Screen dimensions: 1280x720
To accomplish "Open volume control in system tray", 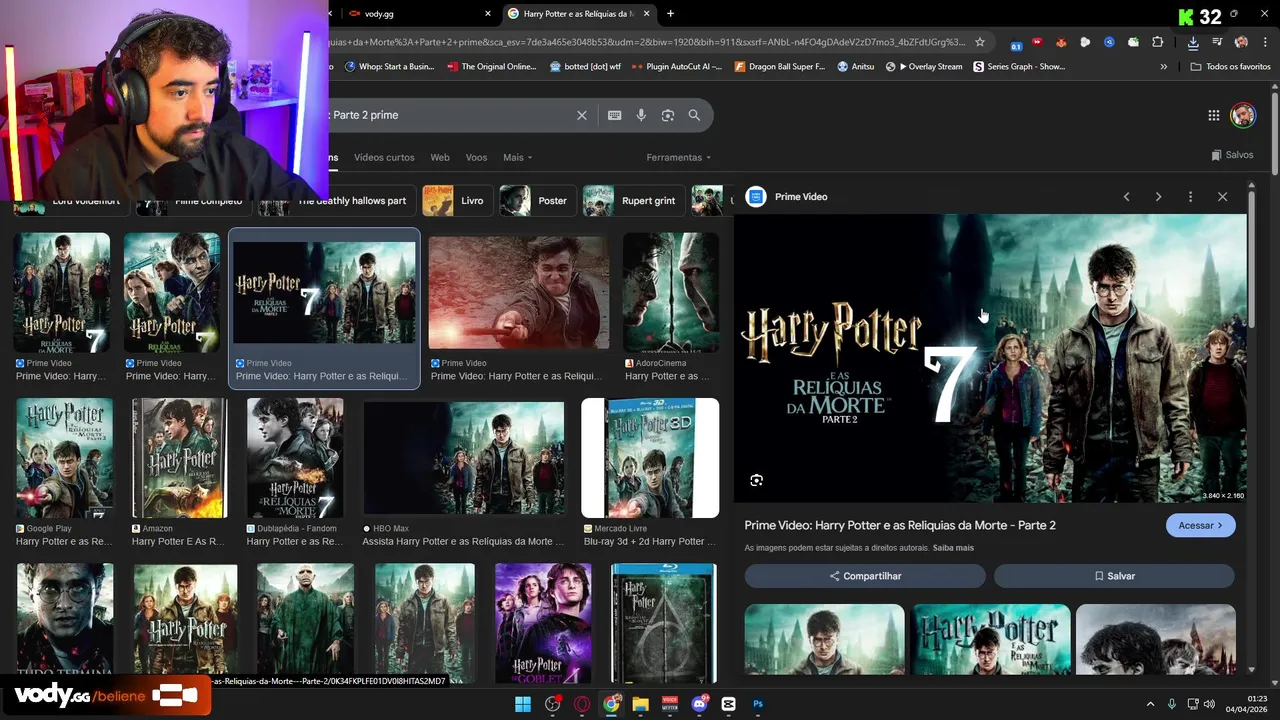I will (x=1210, y=704).
